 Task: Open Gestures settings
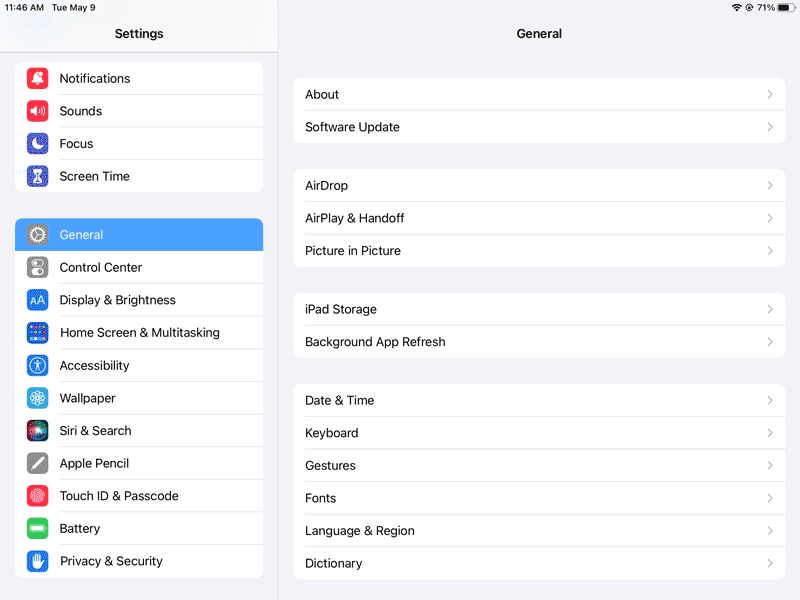[539, 466]
